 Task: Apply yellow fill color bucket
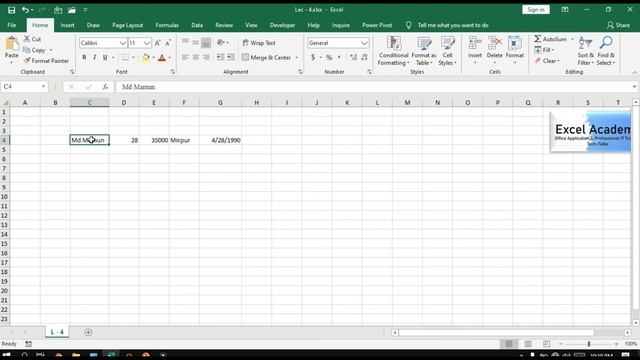[146, 58]
